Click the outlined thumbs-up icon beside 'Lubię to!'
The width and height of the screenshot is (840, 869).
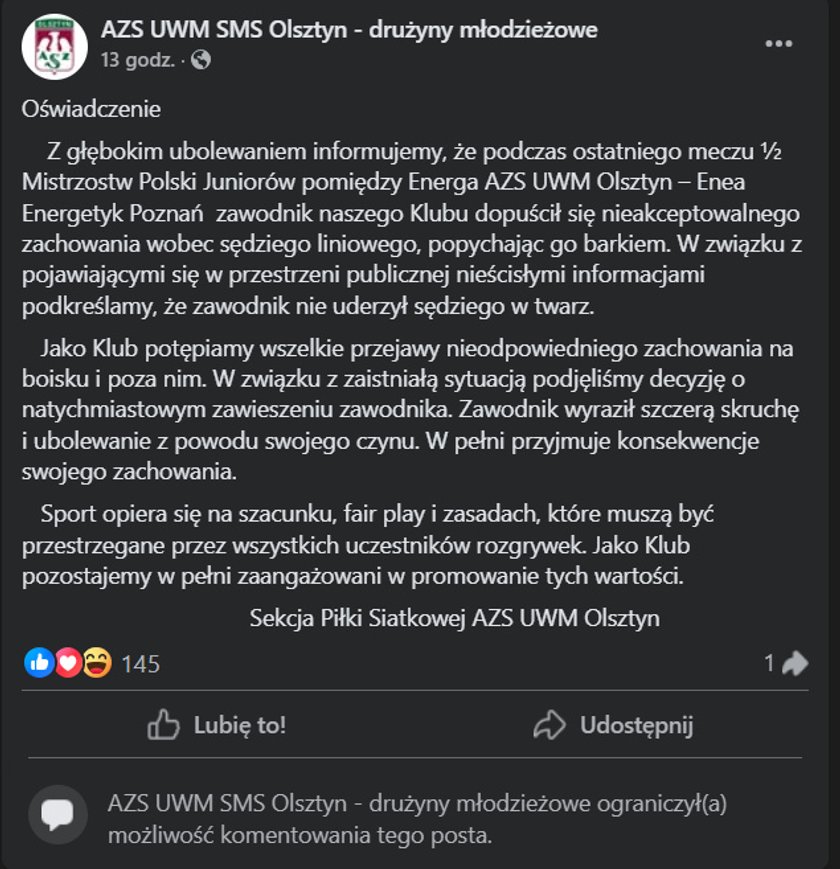point(163,724)
